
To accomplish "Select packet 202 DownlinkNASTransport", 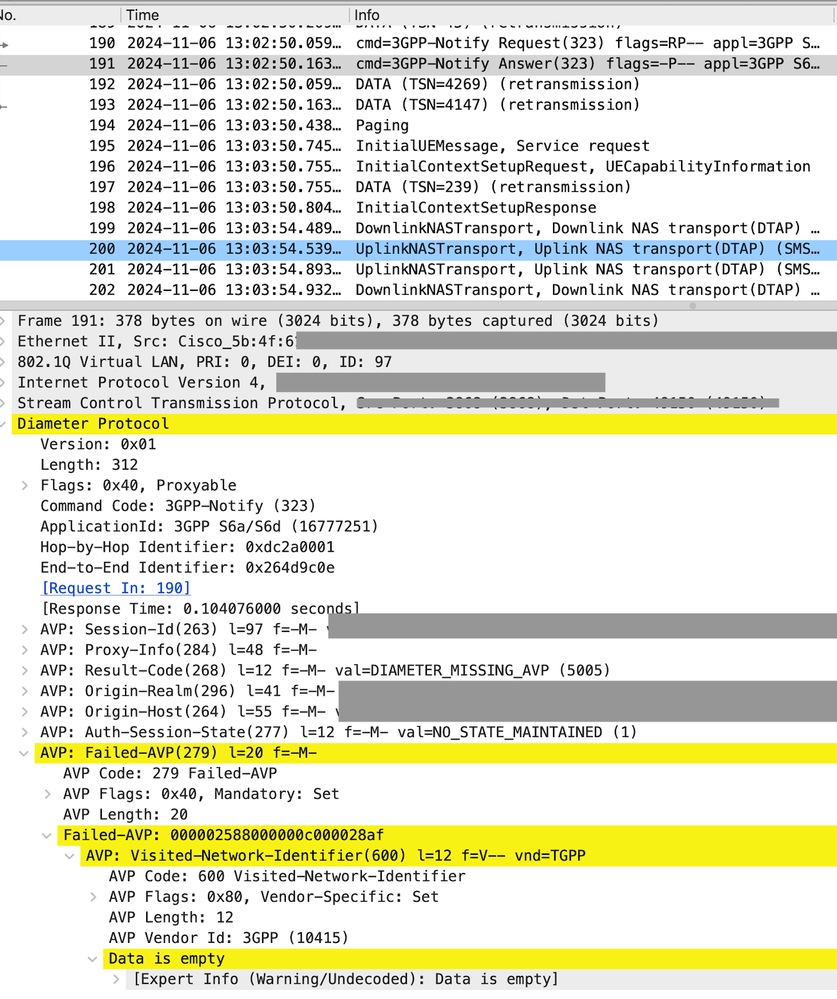I will click(418, 290).
